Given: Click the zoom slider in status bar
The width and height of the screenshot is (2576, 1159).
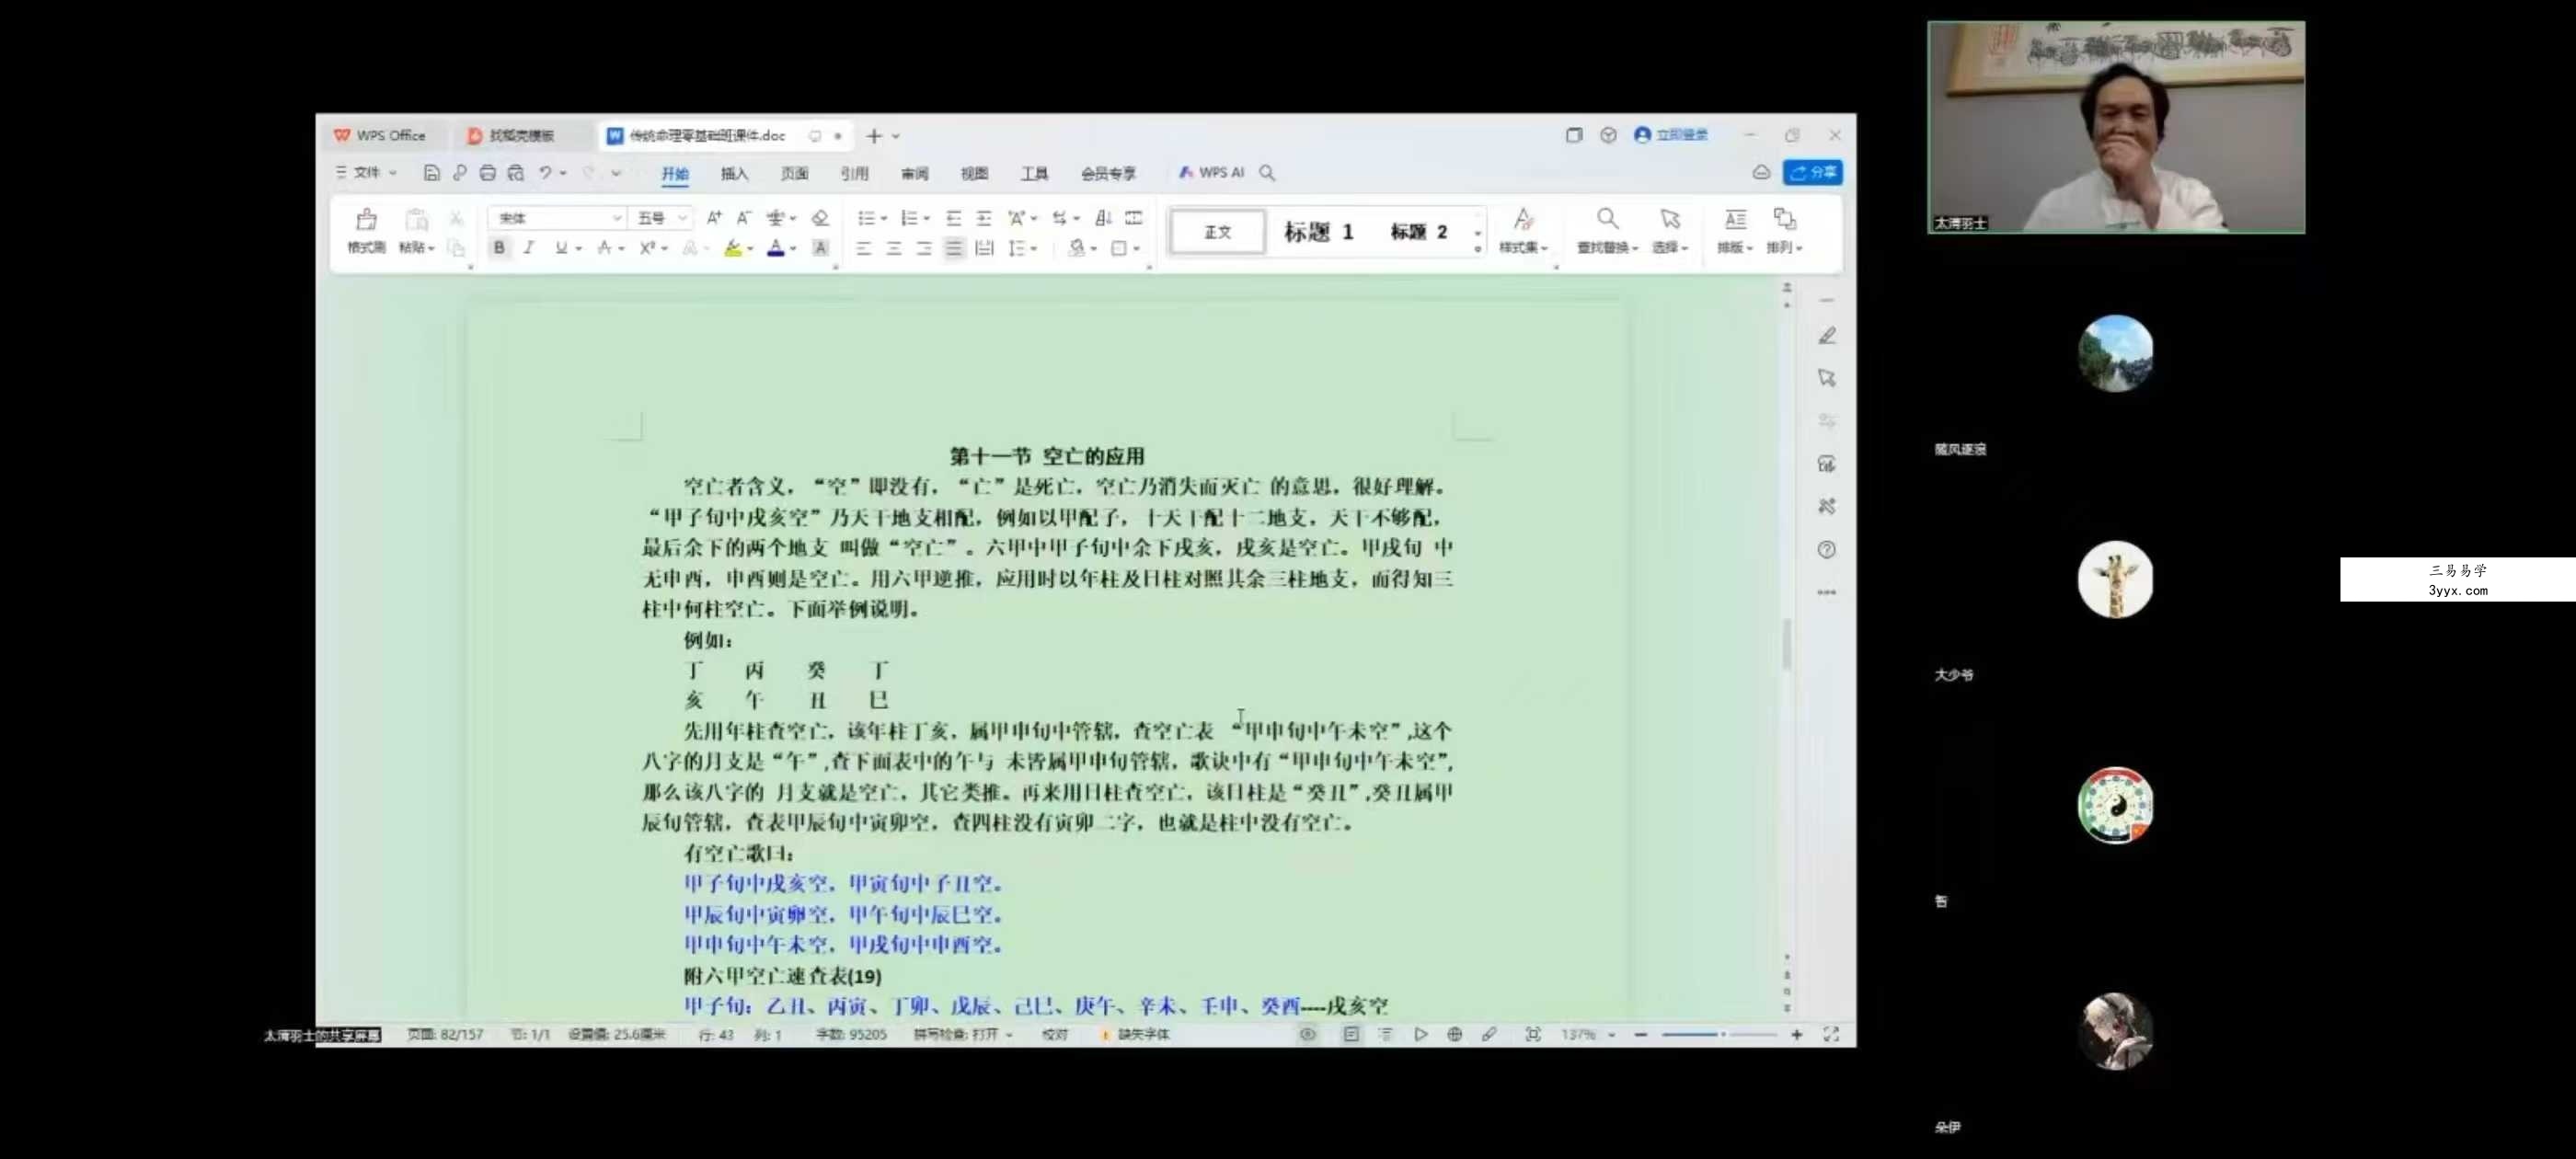Looking at the screenshot, I should [1719, 1035].
